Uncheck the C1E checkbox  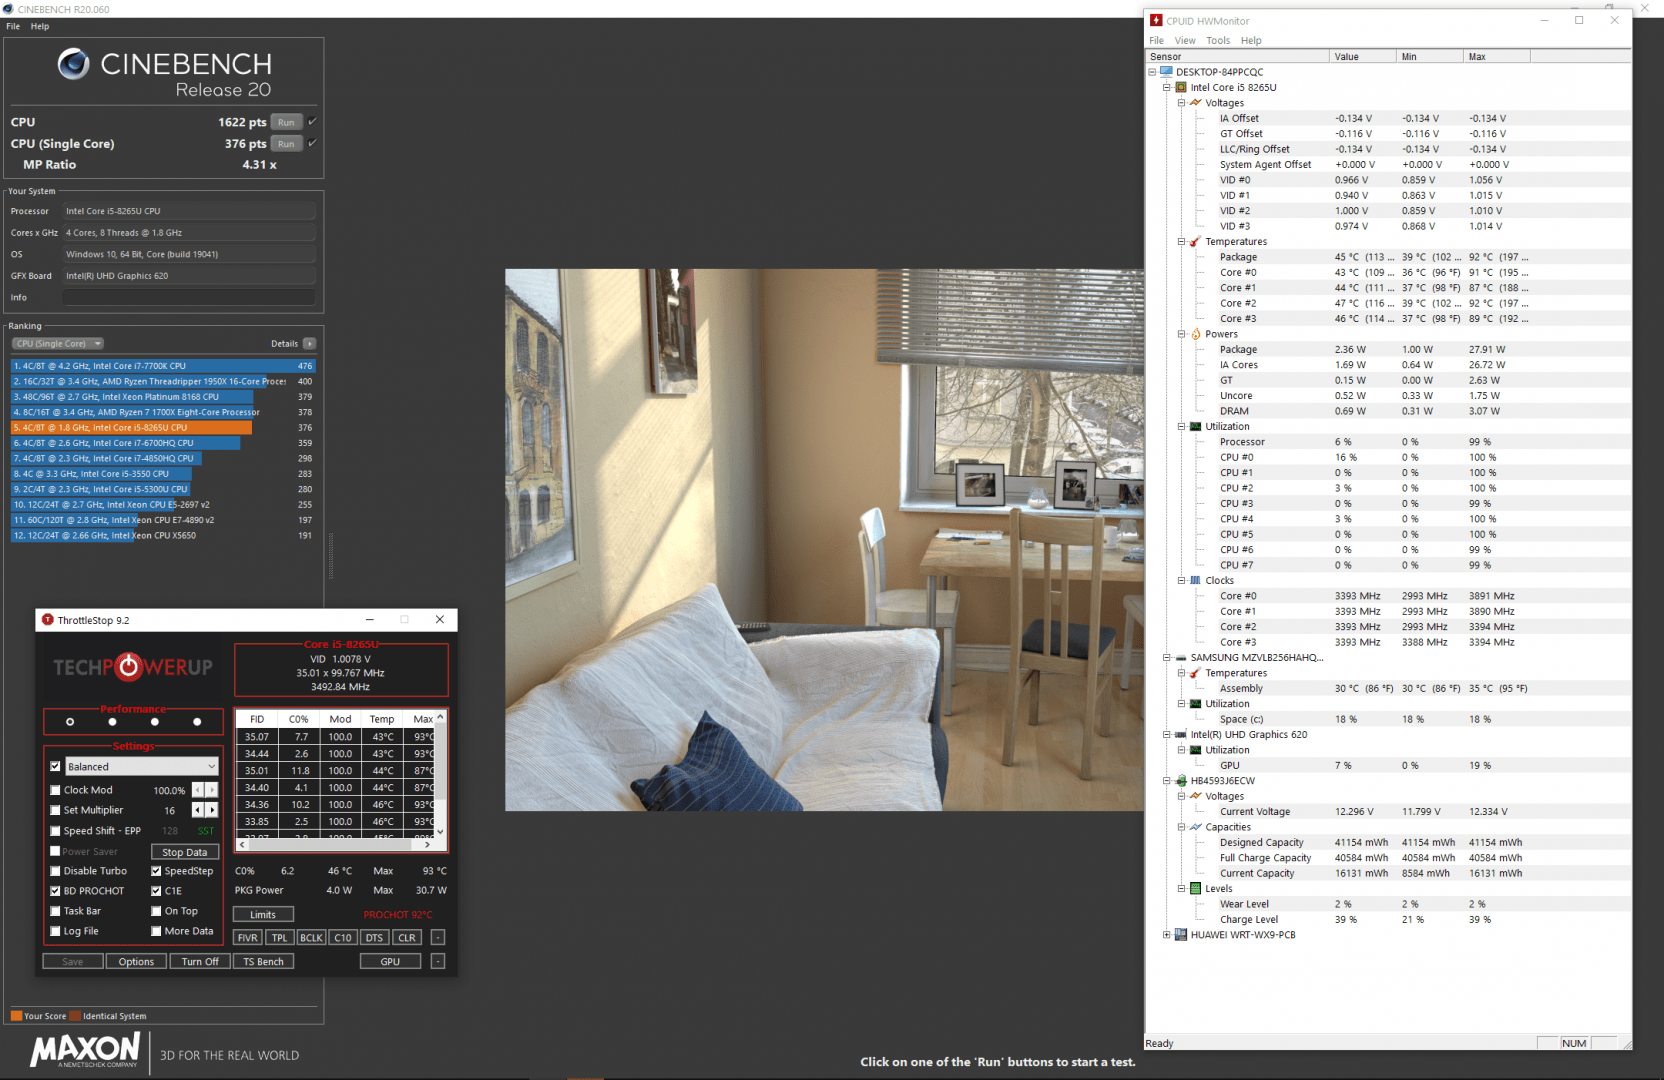(x=156, y=891)
